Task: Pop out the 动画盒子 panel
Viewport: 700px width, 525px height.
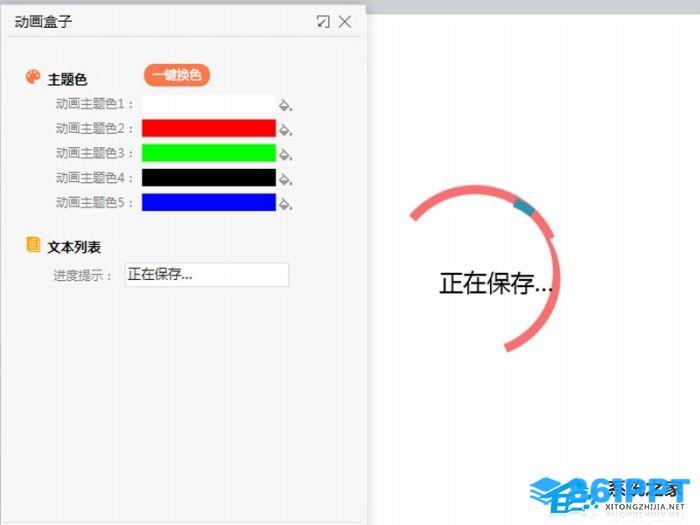Action: (x=323, y=21)
